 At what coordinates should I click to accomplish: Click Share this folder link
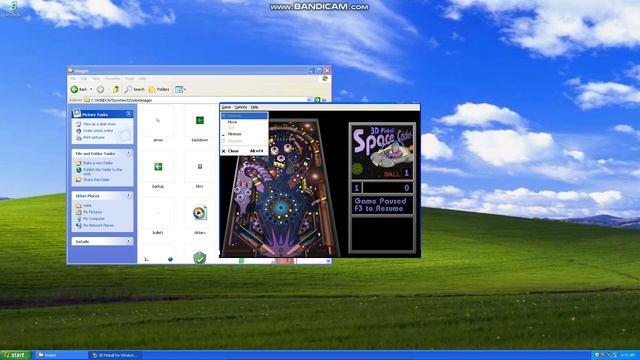coord(93,180)
